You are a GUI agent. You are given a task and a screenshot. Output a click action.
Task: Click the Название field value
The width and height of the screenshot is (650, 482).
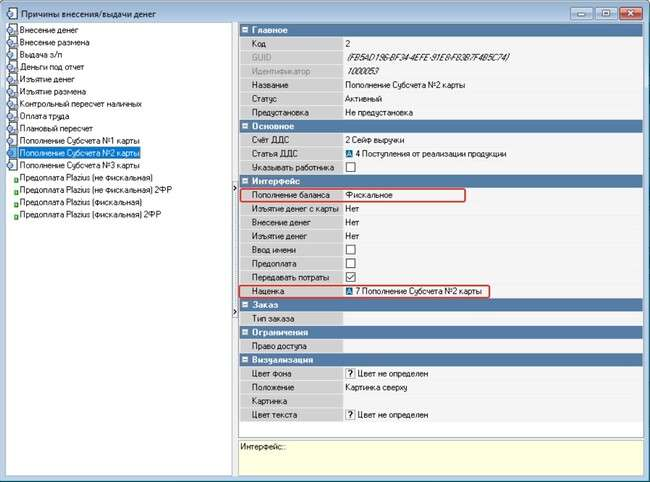[410, 85]
